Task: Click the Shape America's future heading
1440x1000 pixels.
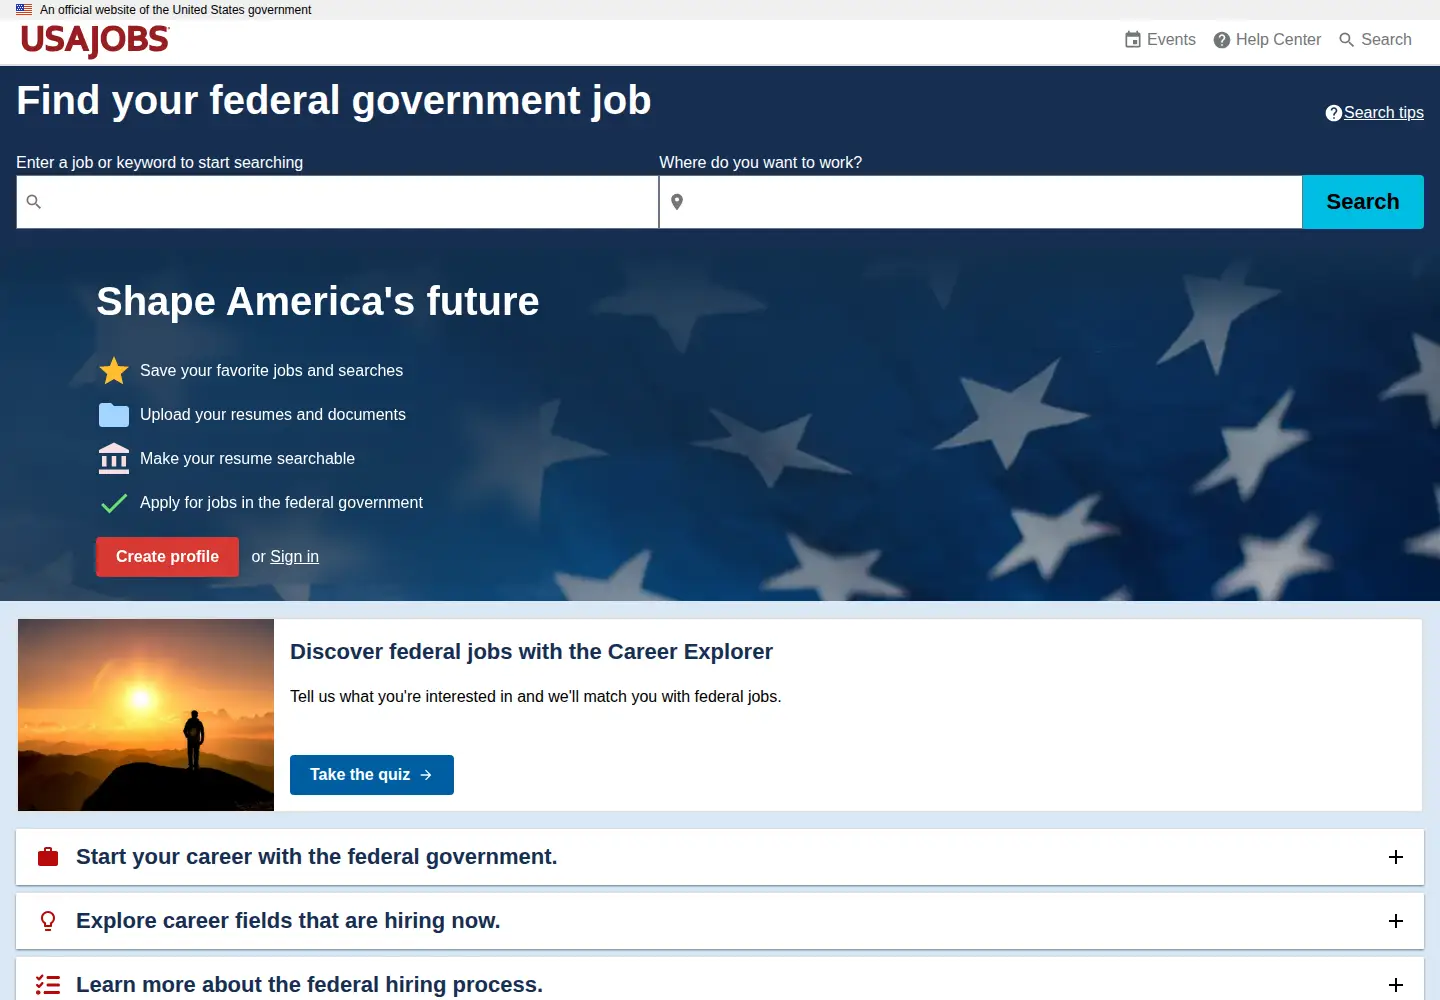Action: [318, 301]
